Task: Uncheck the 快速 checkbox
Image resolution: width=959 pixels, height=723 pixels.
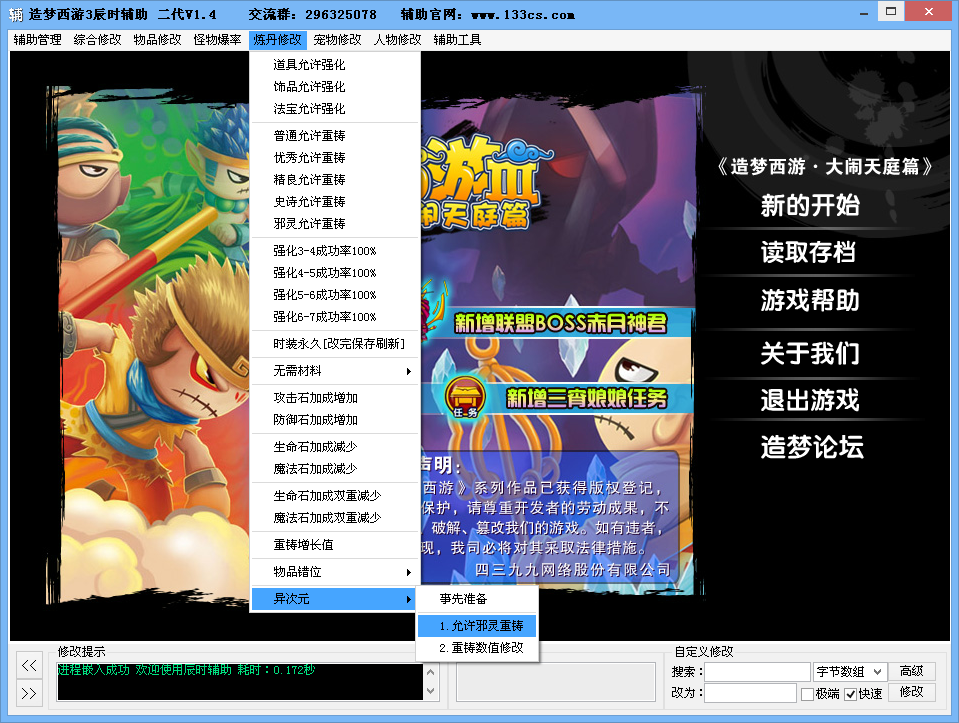Action: 851,694
